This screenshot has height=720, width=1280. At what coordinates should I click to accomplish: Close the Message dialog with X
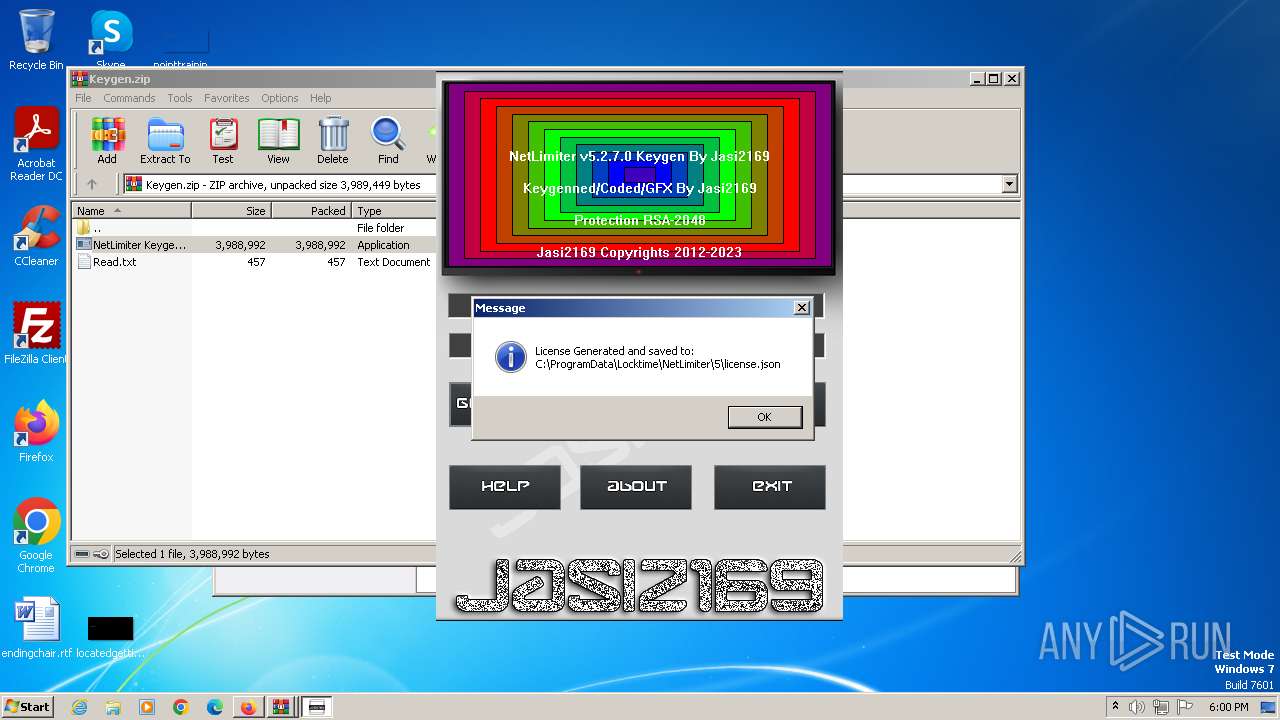(x=801, y=308)
